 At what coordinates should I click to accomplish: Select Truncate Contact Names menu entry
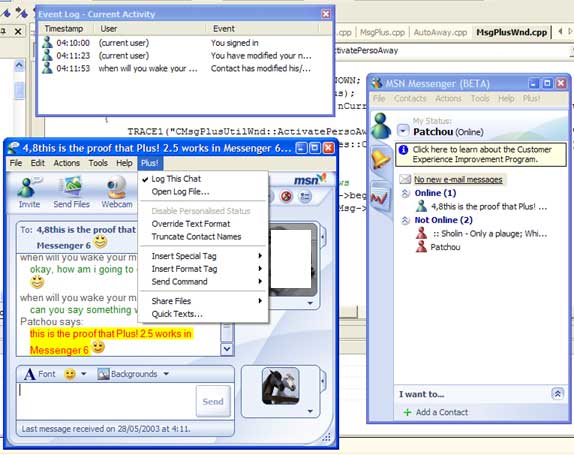204,236
